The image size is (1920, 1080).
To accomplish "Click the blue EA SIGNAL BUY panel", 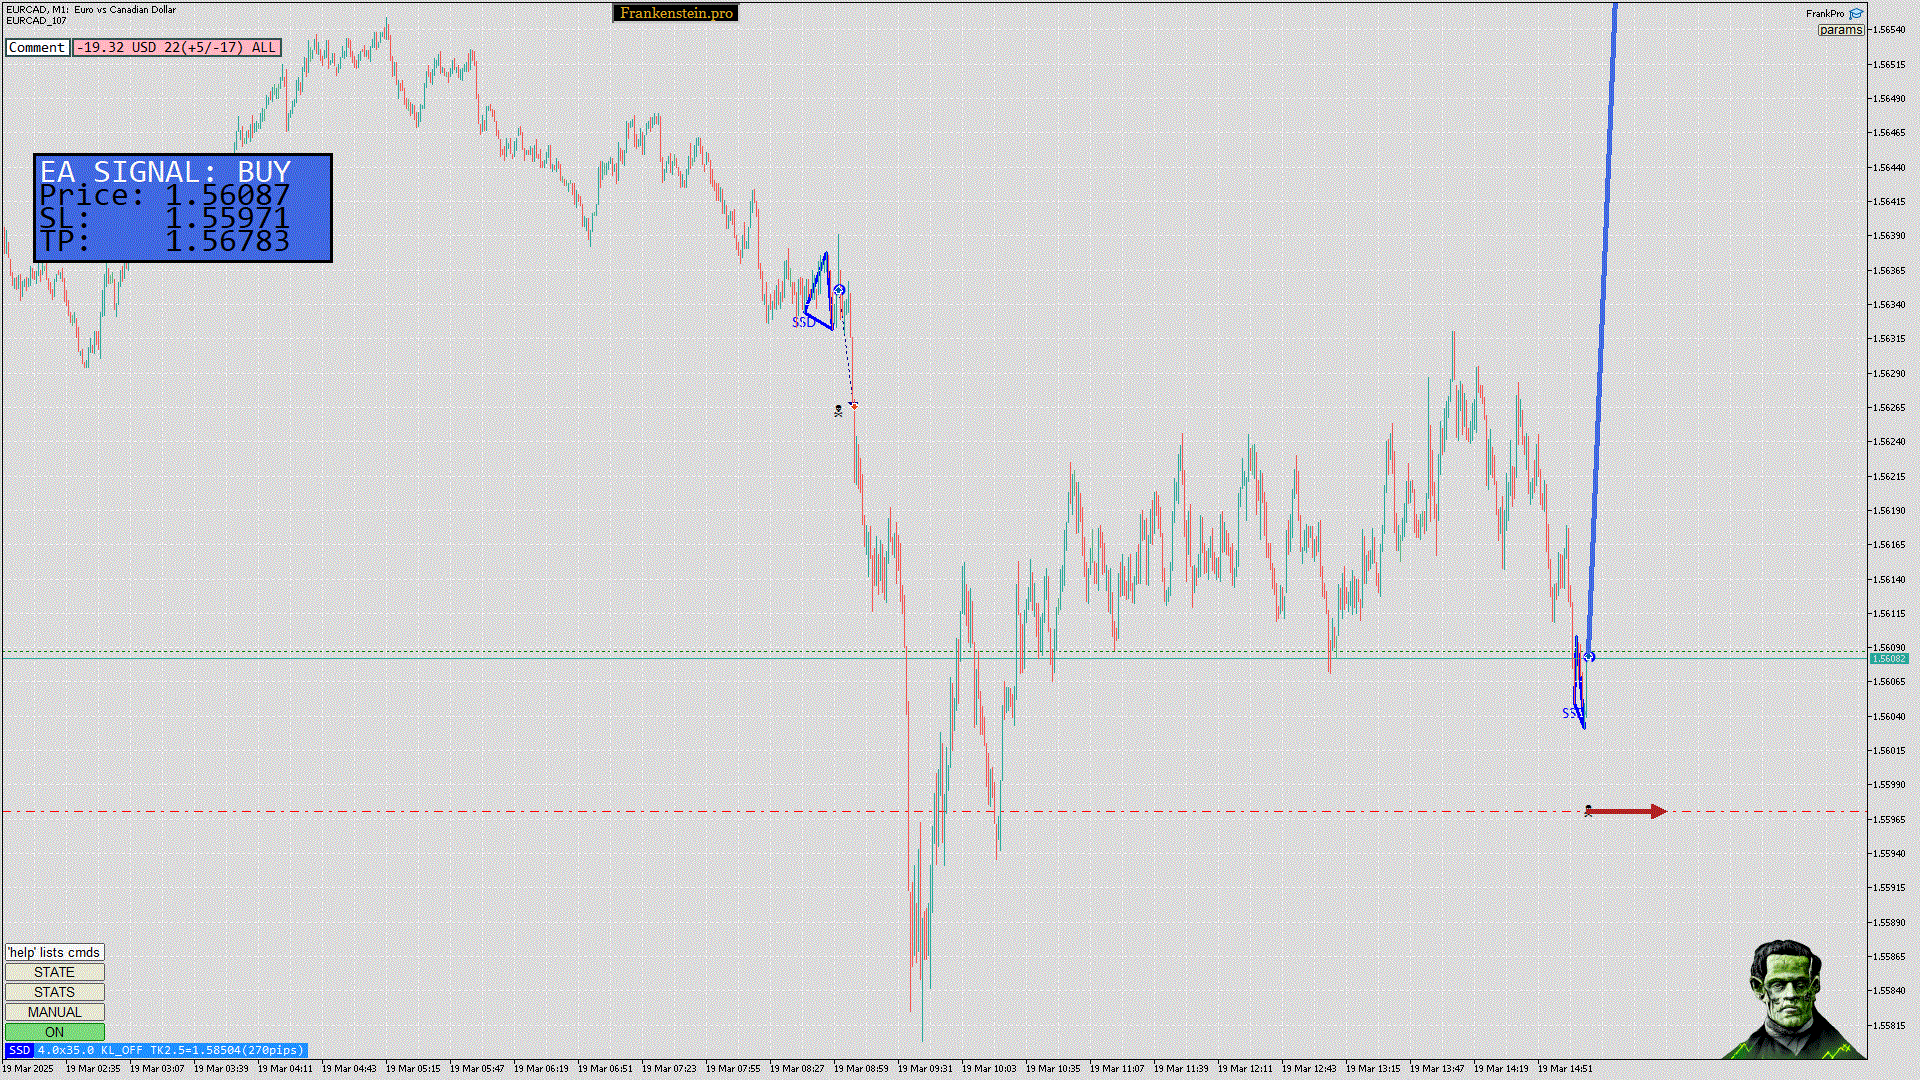I will [183, 208].
